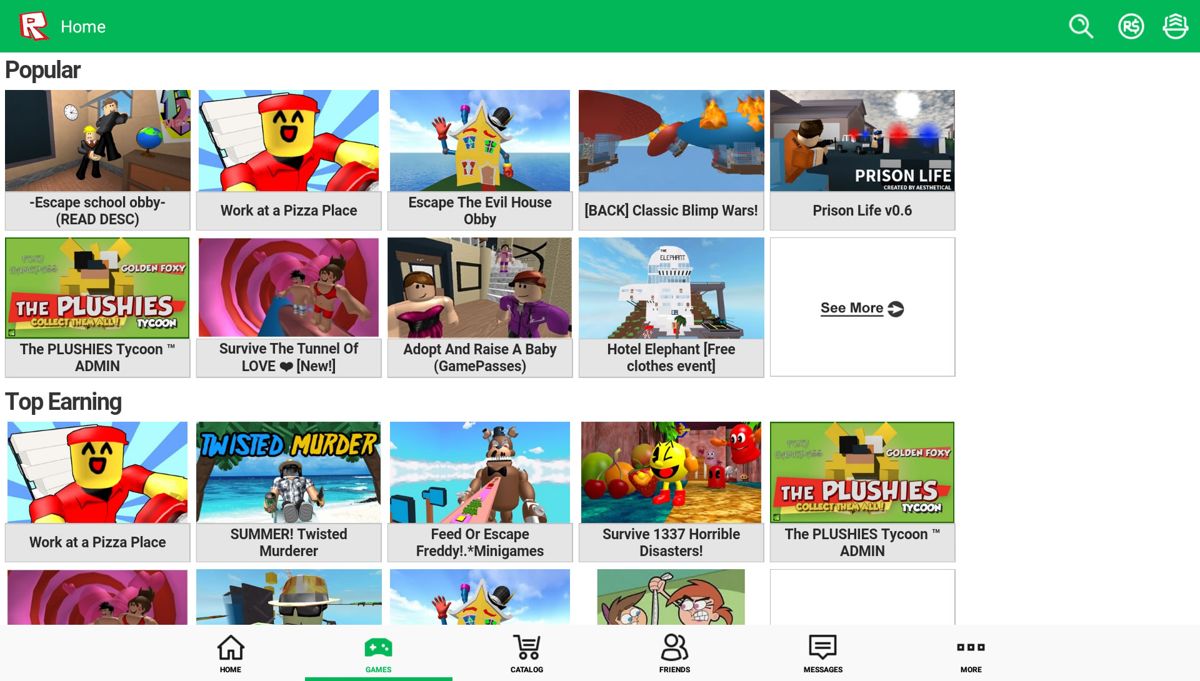Open Survive 1337 Horrible Disasters!
Screen dimensions: 1200x681
[x=670, y=489]
